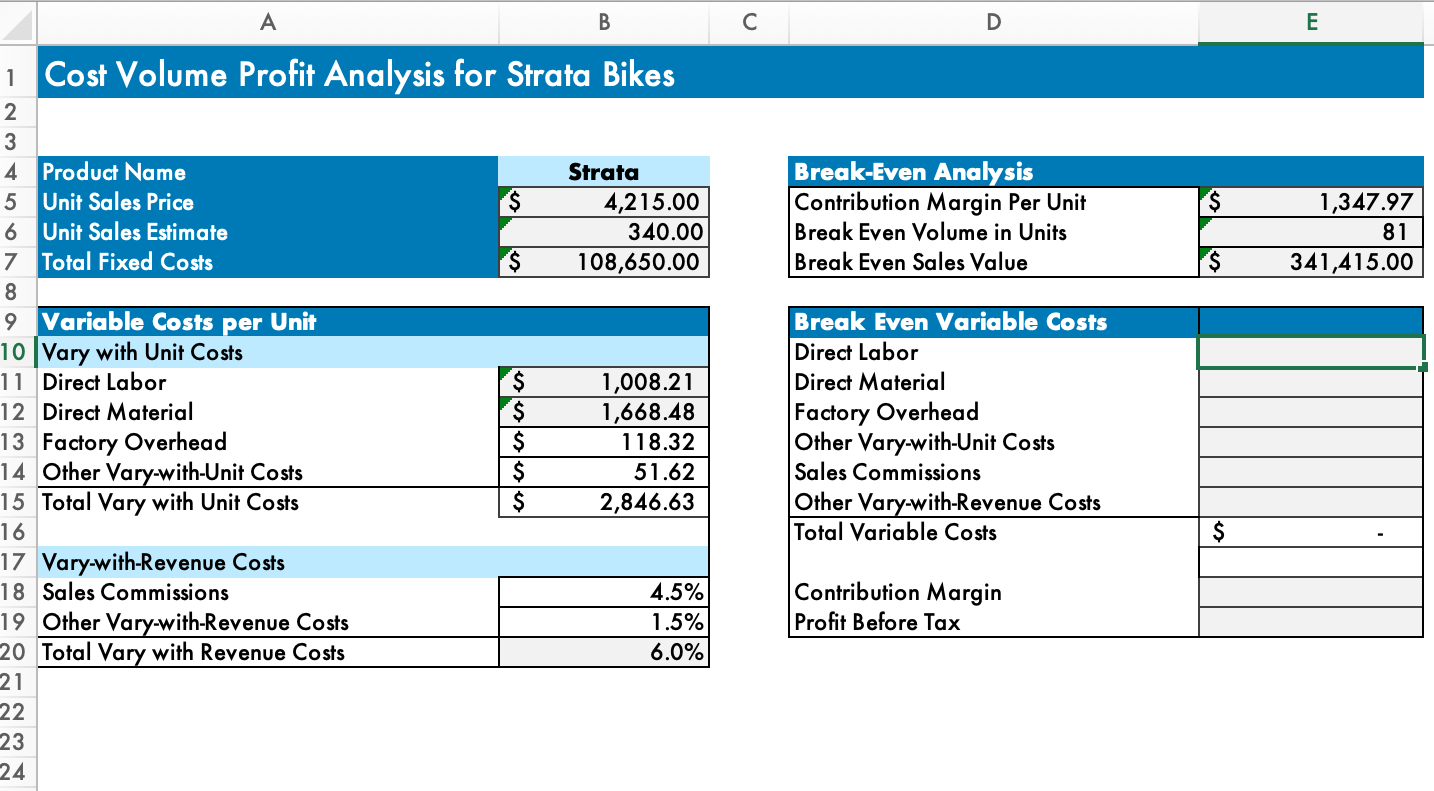Select row 24 header
The height and width of the screenshot is (791, 1434).
point(18,772)
